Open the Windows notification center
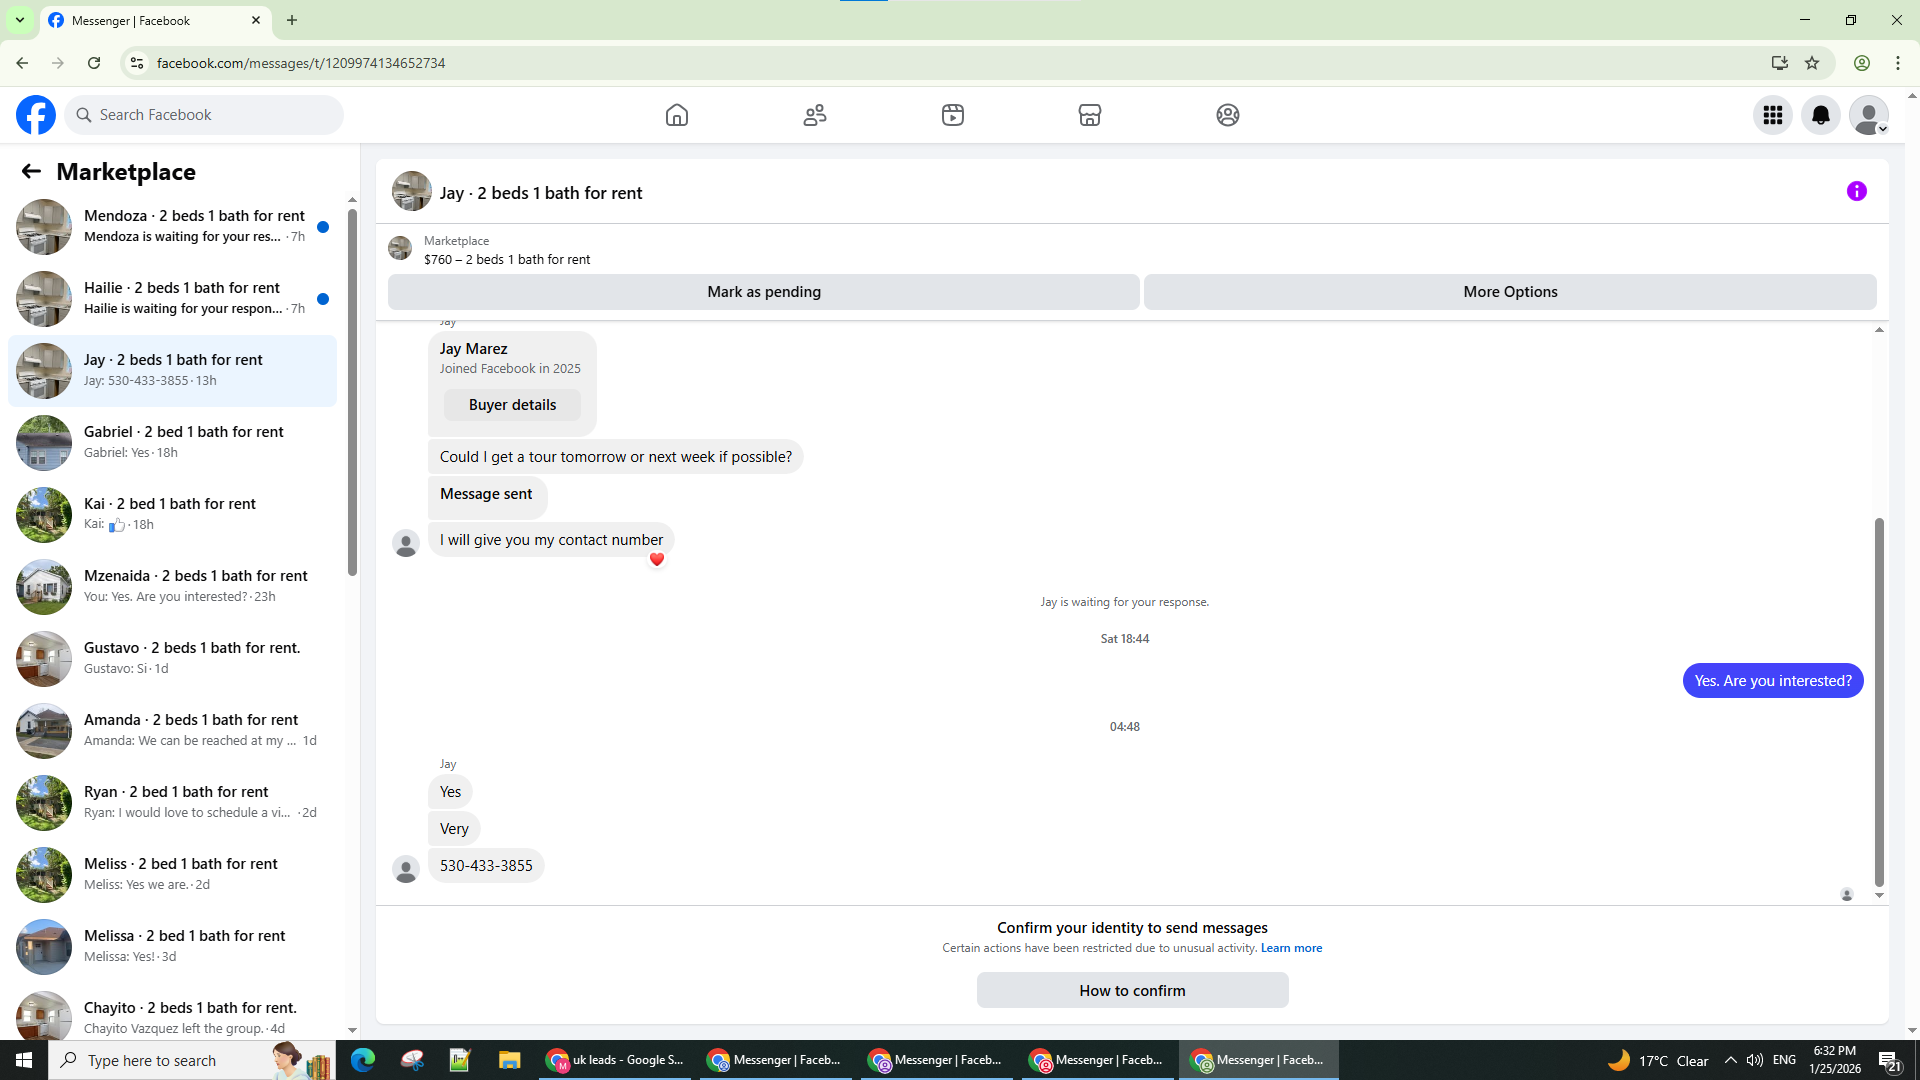1920x1080 pixels. pyautogui.click(x=1889, y=1060)
